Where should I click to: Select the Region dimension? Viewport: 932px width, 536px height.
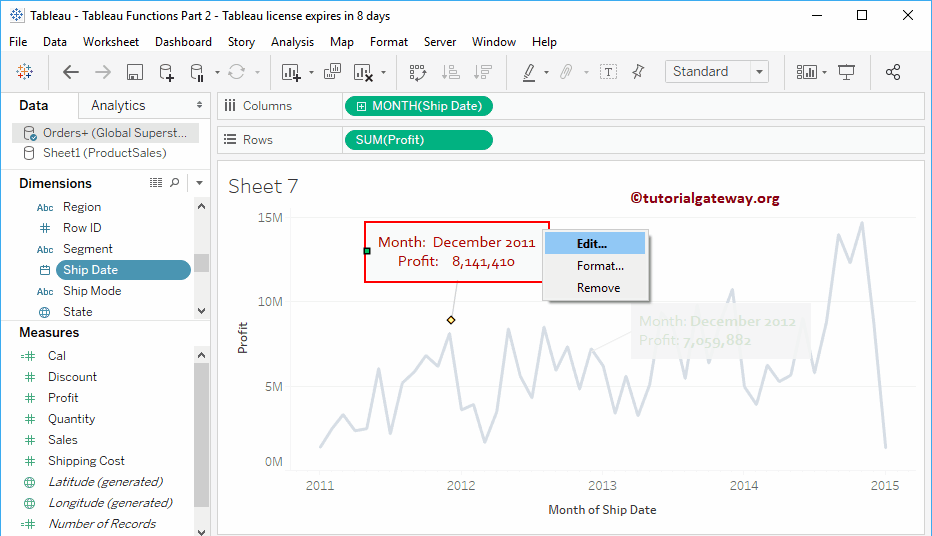click(x=82, y=207)
